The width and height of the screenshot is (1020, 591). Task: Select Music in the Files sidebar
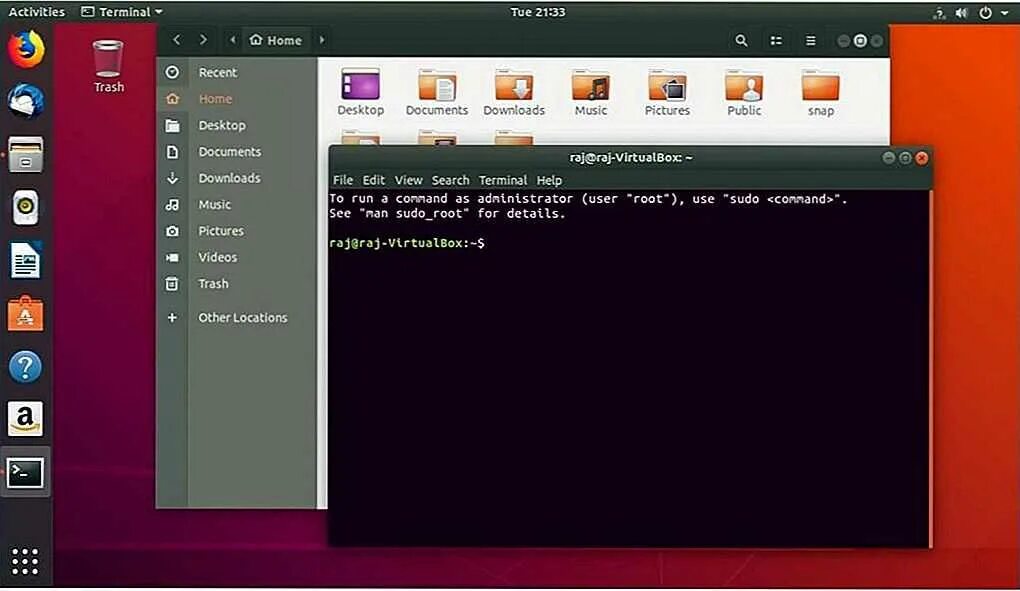[x=237, y=204]
